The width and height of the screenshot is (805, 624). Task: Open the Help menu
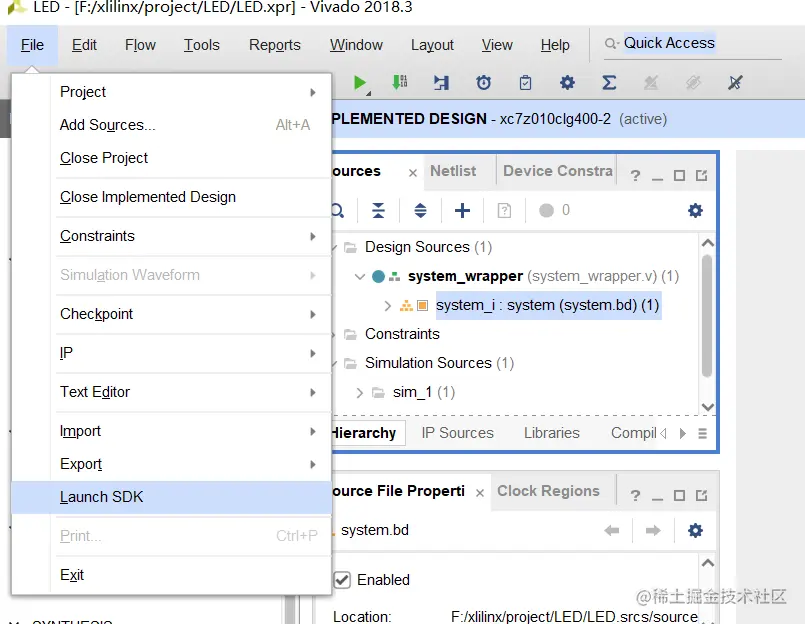click(x=555, y=45)
